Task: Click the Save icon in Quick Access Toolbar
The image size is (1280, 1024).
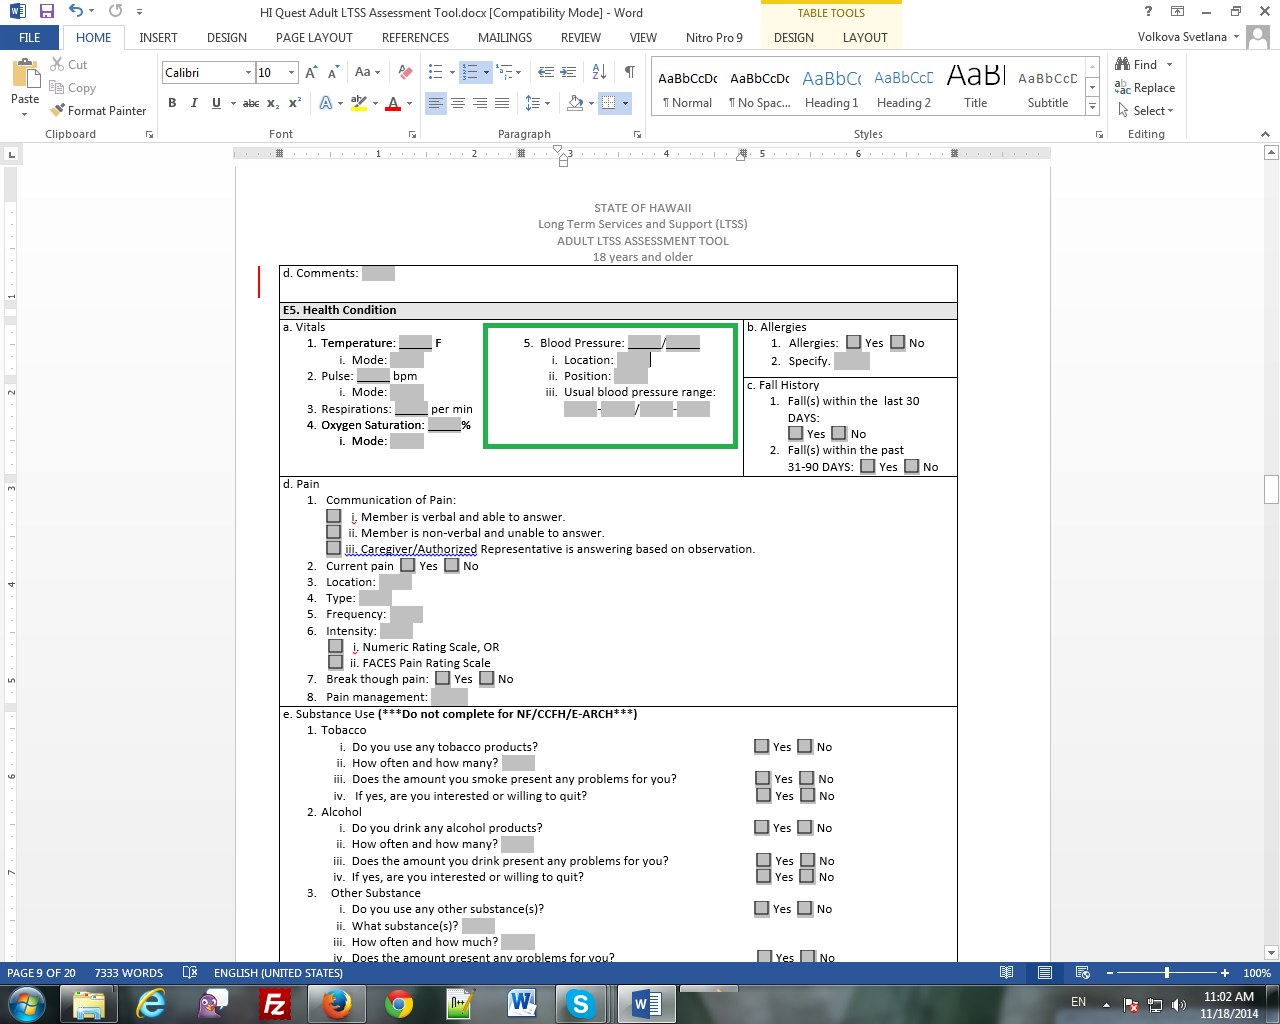Action: click(47, 12)
